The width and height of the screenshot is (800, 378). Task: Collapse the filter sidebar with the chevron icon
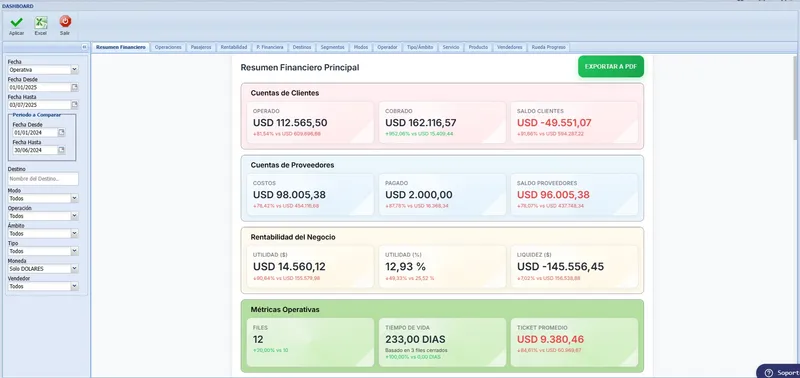click(84, 47)
